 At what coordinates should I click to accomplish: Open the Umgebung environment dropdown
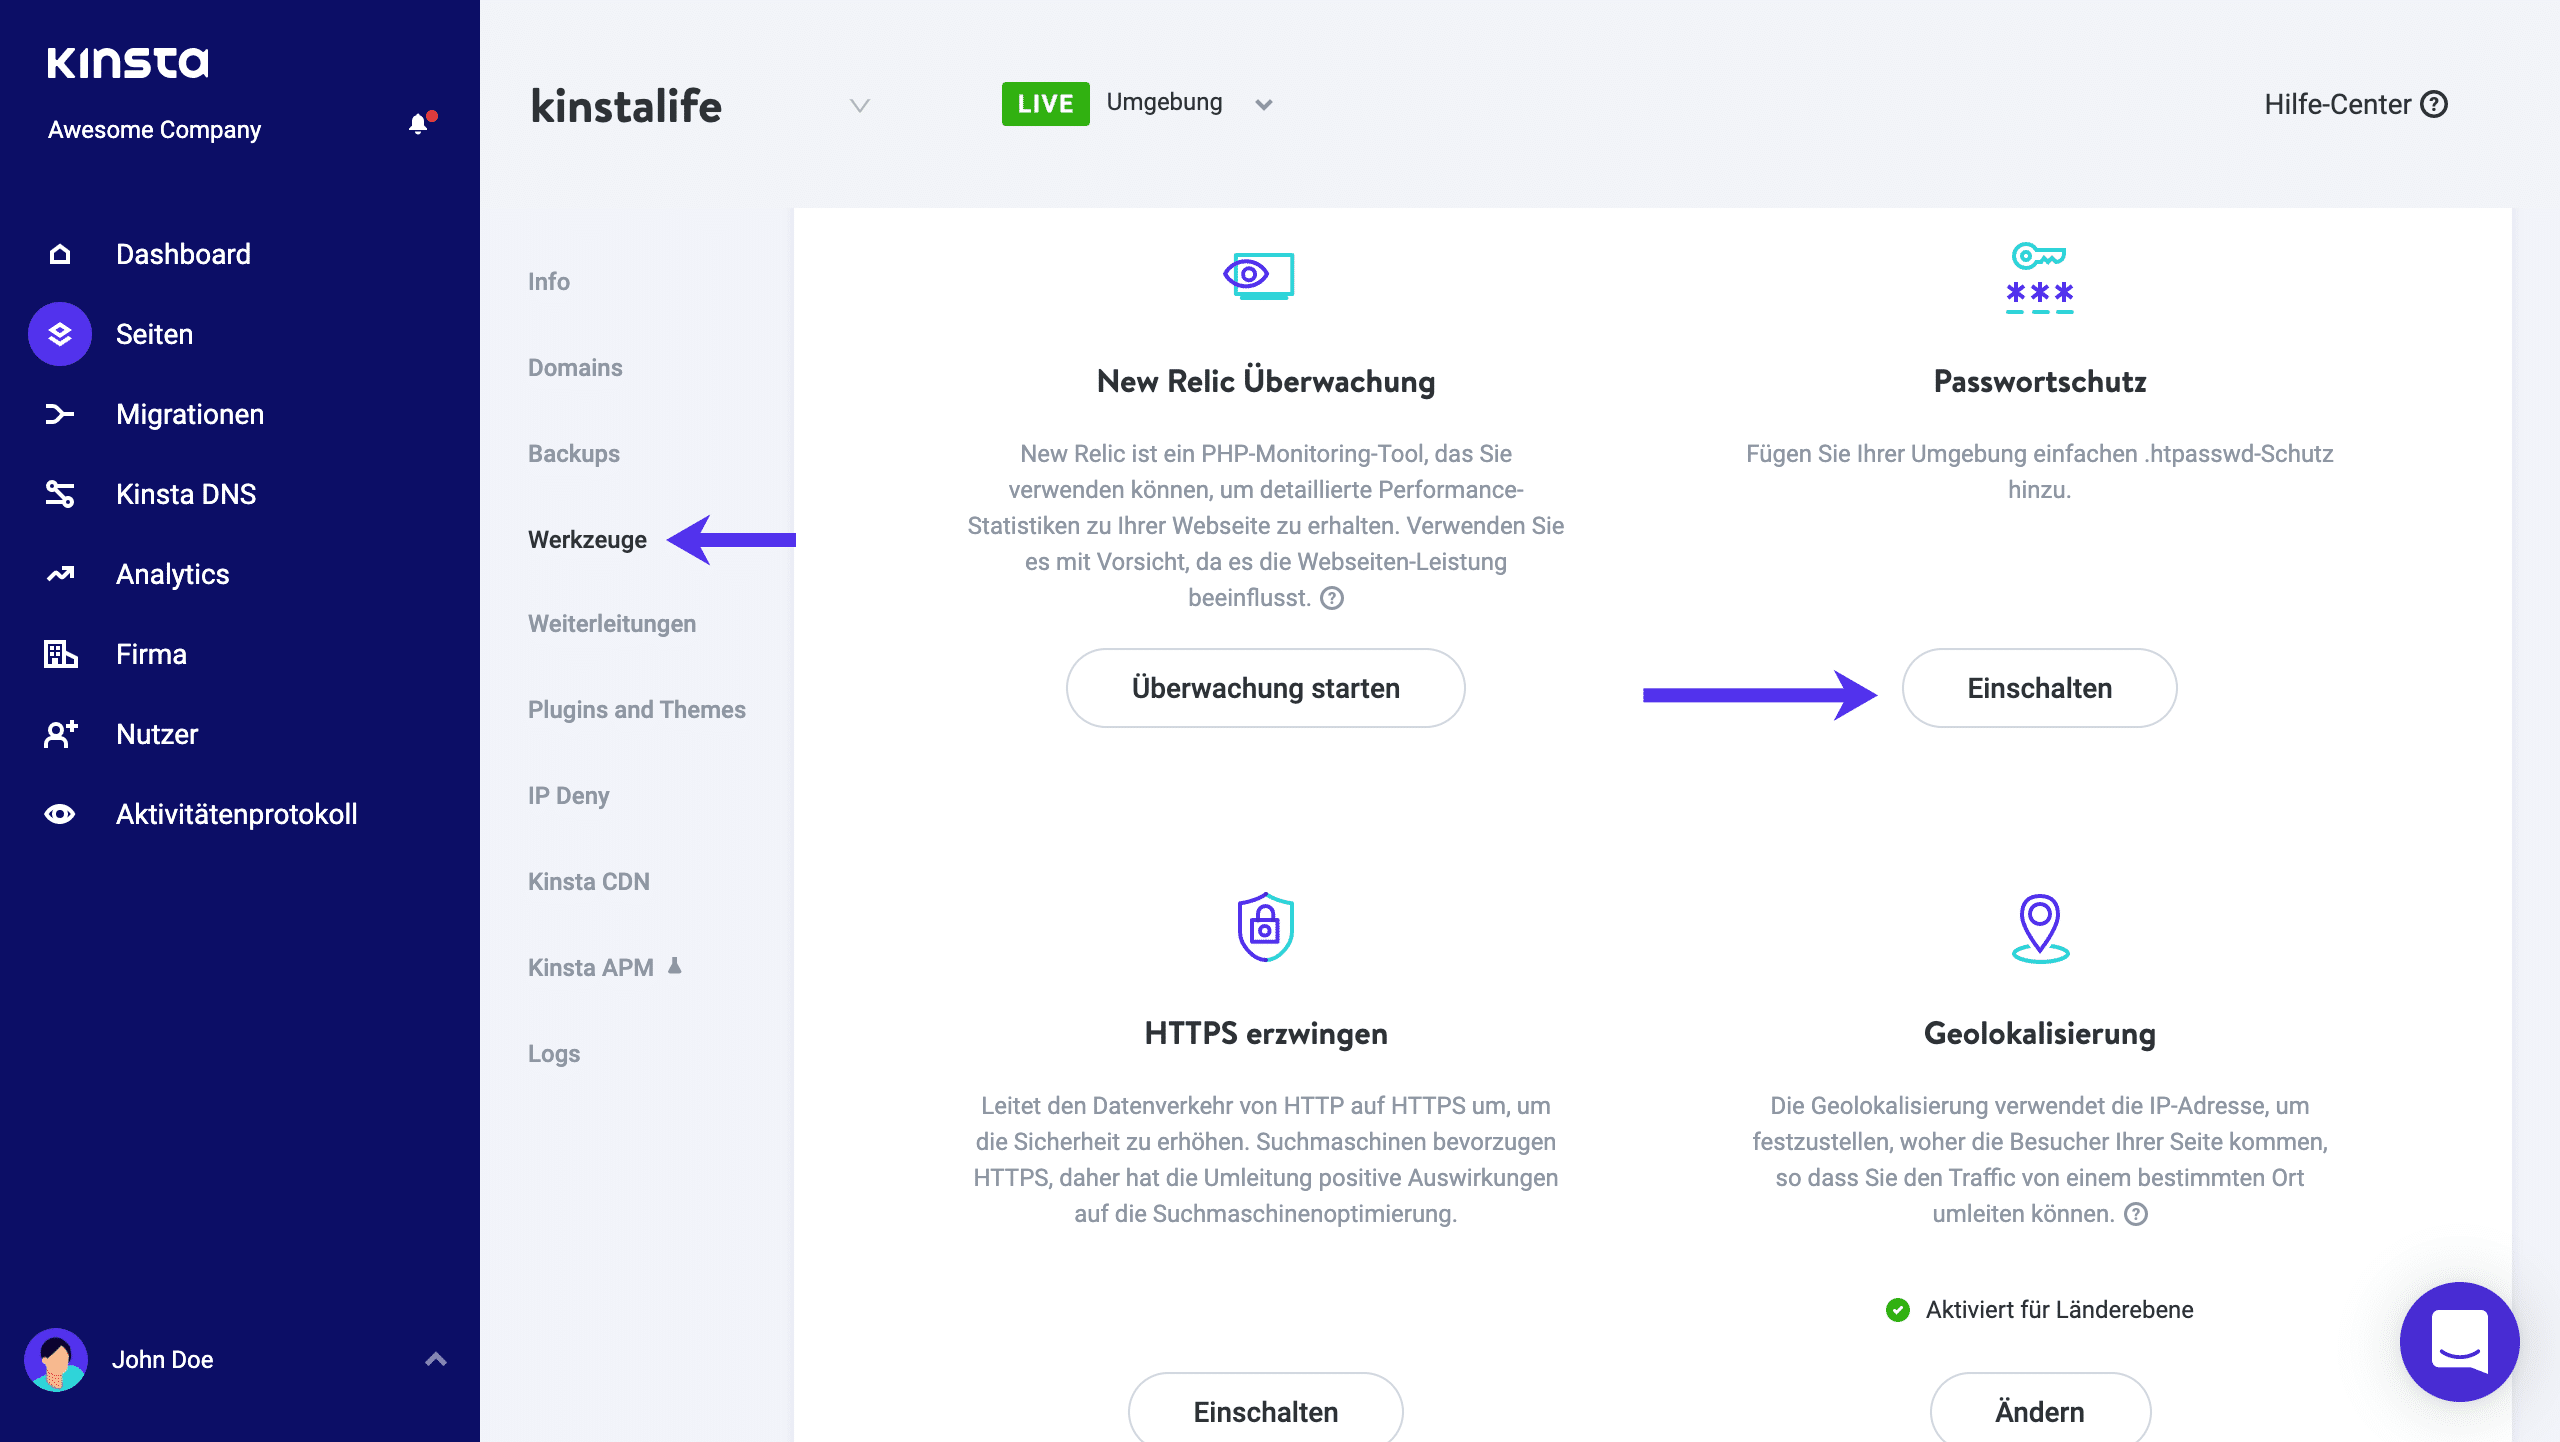point(1264,104)
